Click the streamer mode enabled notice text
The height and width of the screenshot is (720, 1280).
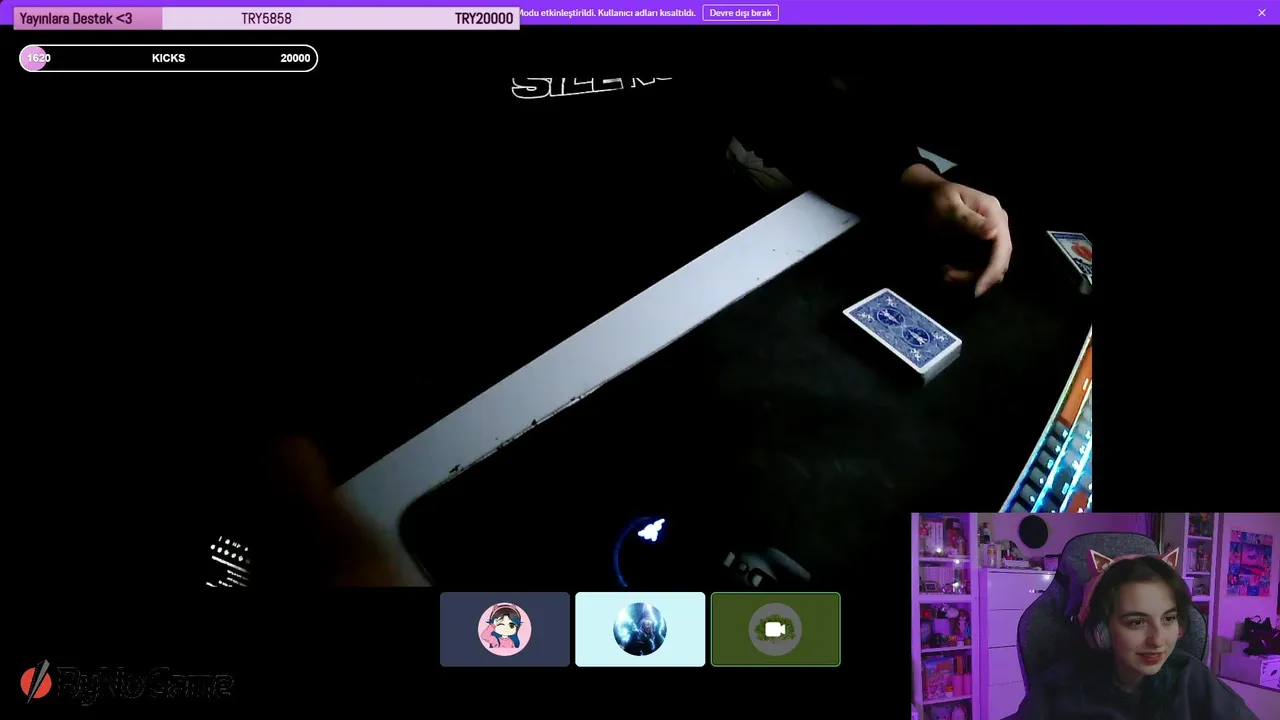tap(608, 13)
